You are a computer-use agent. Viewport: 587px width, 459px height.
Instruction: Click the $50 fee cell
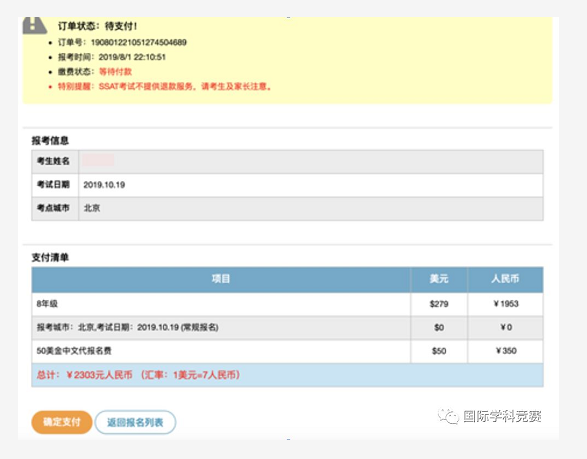pyautogui.click(x=439, y=351)
